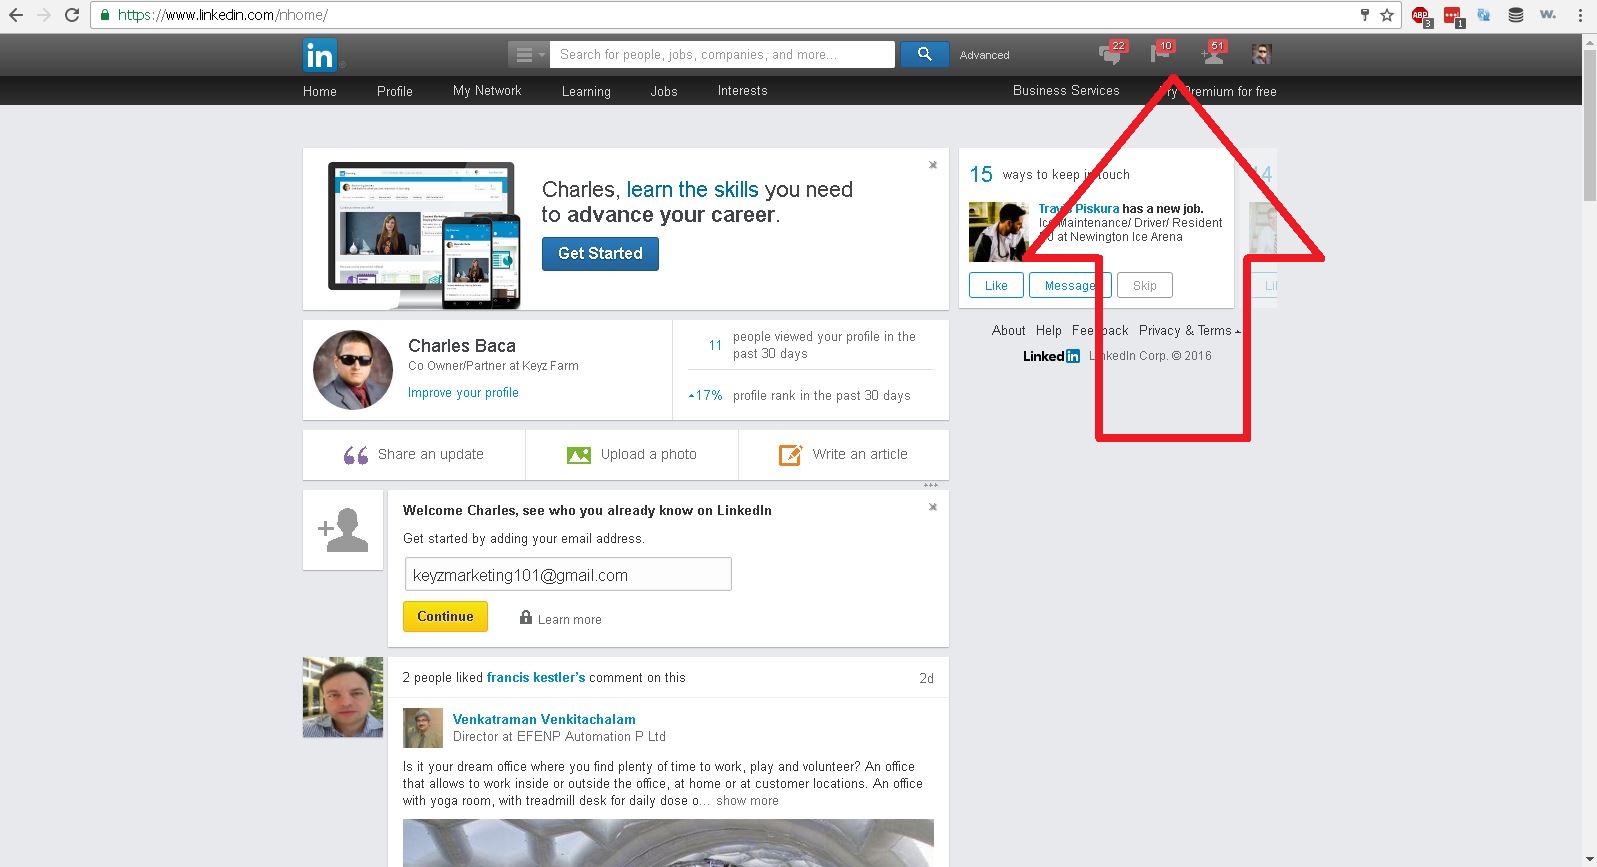This screenshot has height=867, width=1597.
Task: Open the ABP Adblock Plus extension icon
Action: (1421, 16)
